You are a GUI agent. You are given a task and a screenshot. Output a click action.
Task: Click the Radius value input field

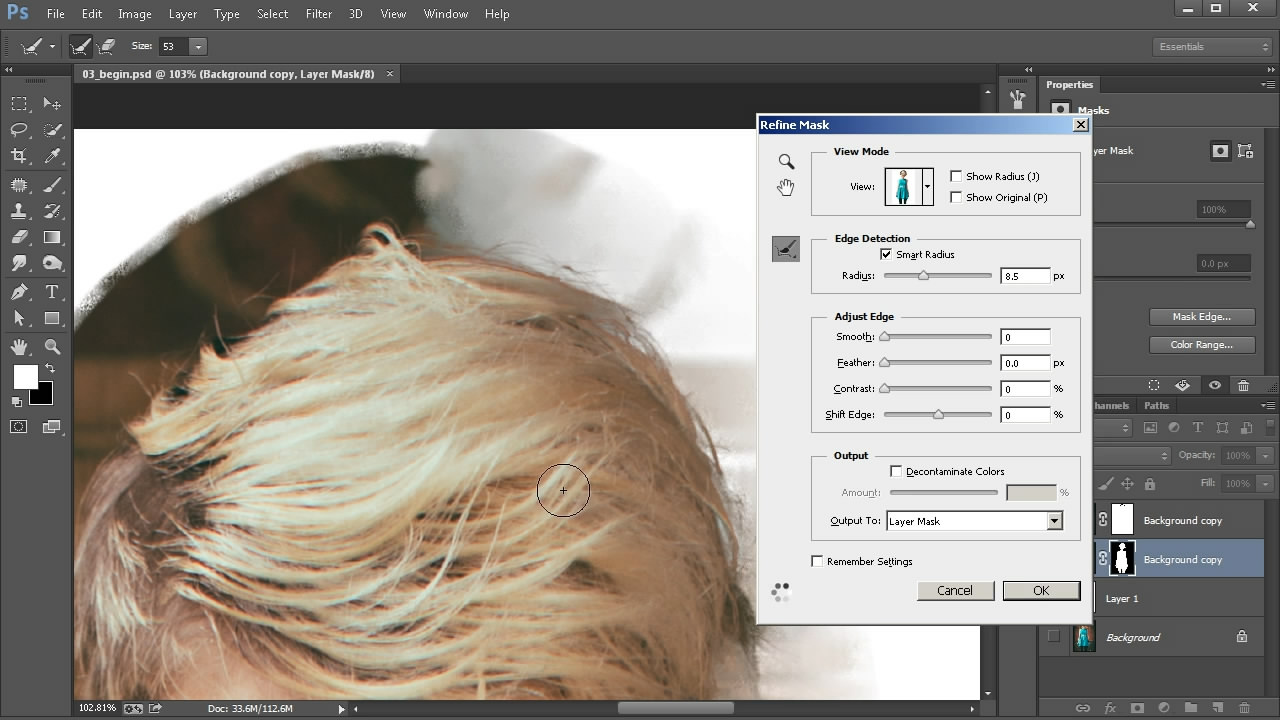(1025, 276)
